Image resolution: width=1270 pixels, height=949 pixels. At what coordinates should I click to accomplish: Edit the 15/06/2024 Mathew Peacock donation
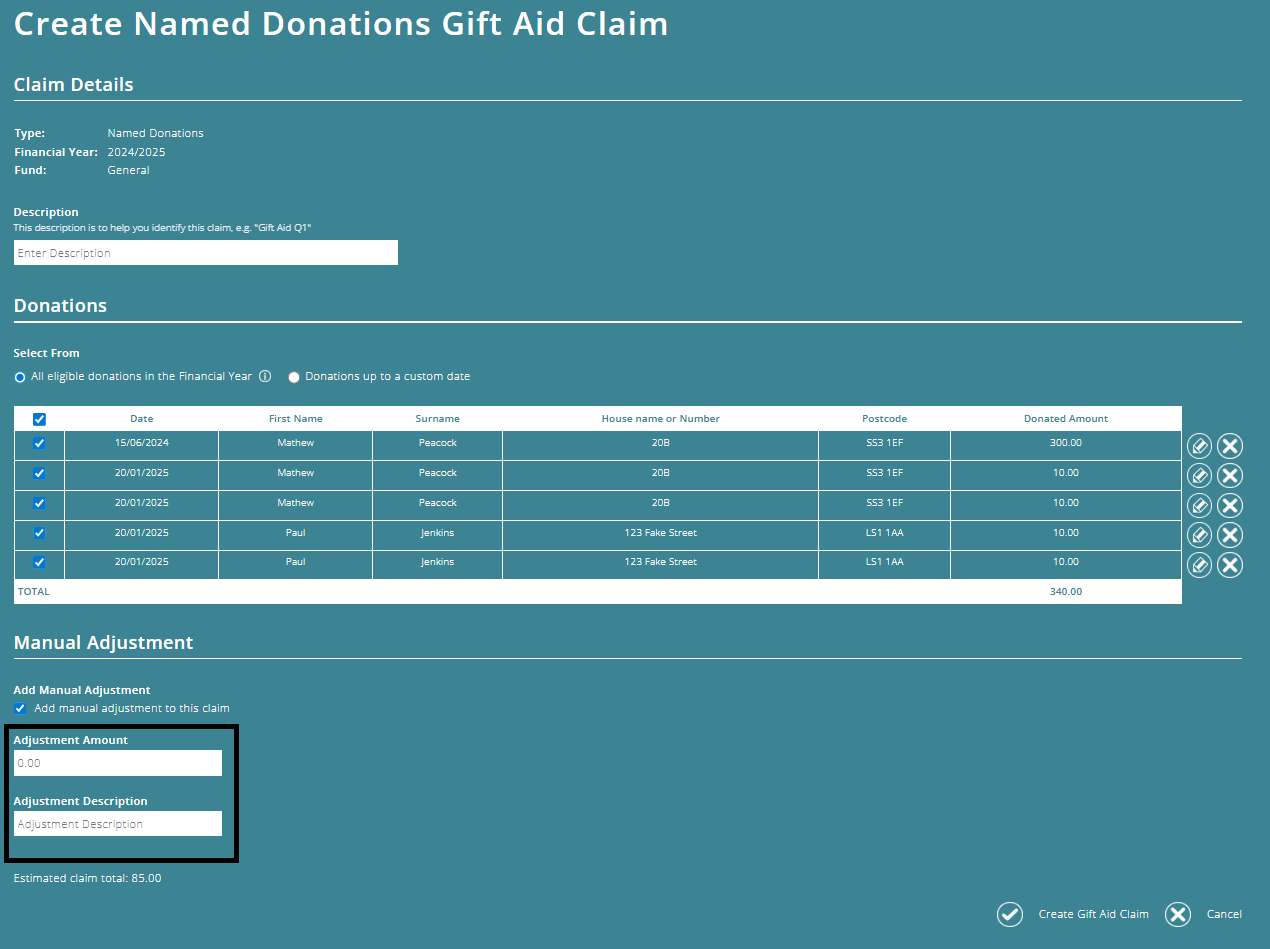tap(1199, 445)
